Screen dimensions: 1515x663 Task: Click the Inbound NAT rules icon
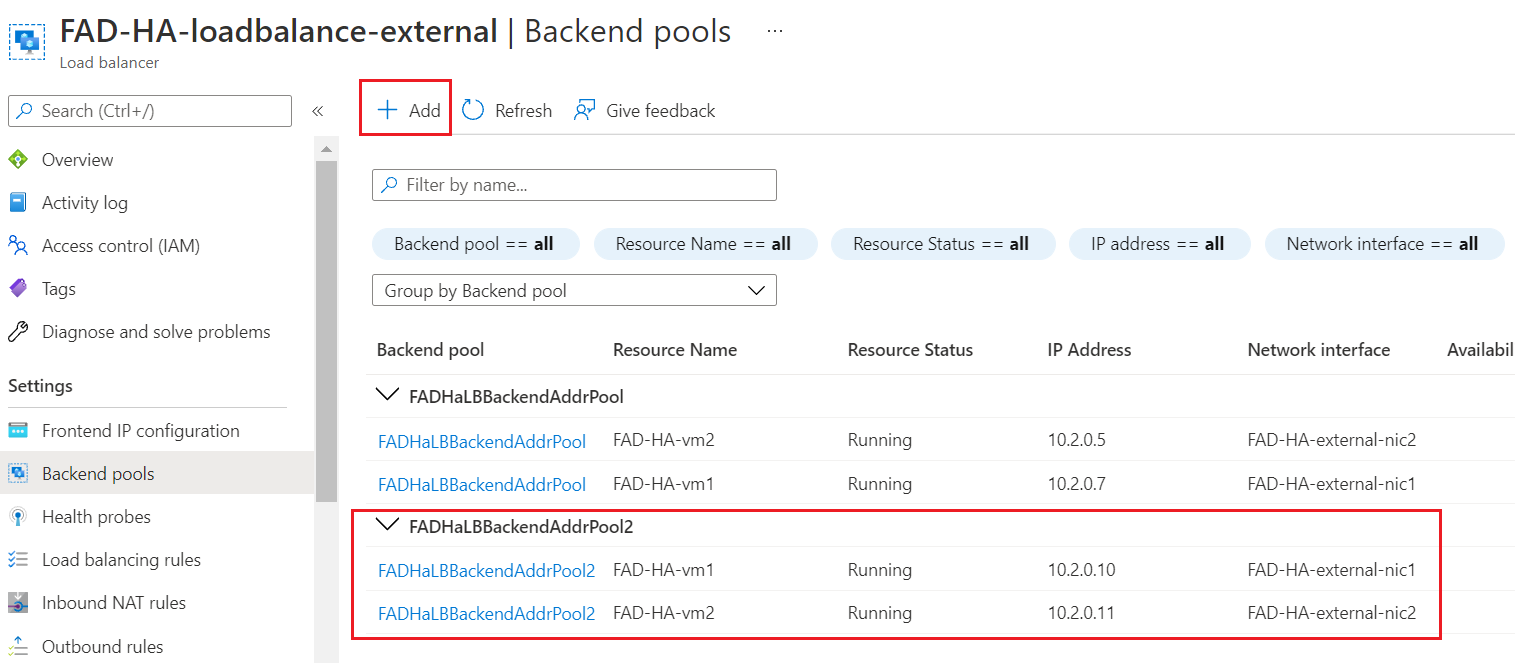20,602
